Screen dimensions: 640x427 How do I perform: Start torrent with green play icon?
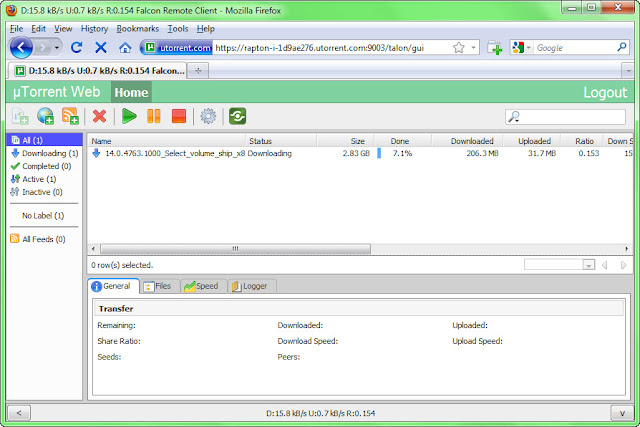pyautogui.click(x=129, y=116)
